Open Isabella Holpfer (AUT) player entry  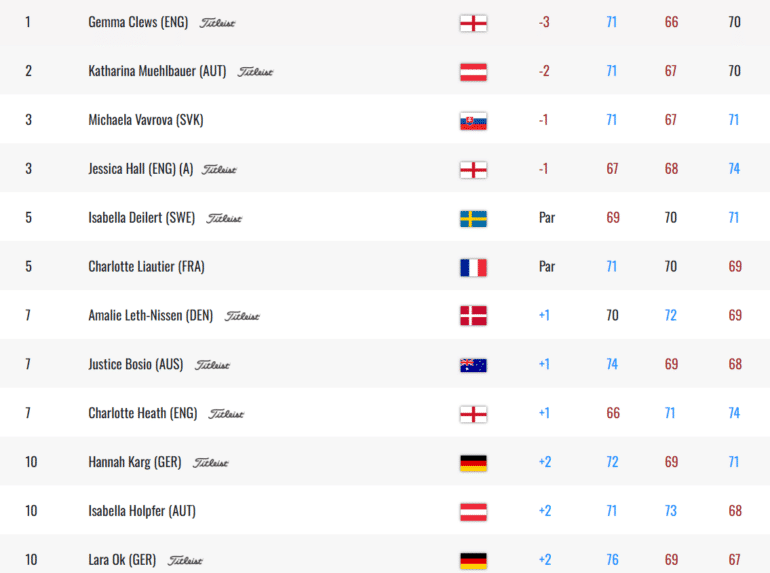142,511
